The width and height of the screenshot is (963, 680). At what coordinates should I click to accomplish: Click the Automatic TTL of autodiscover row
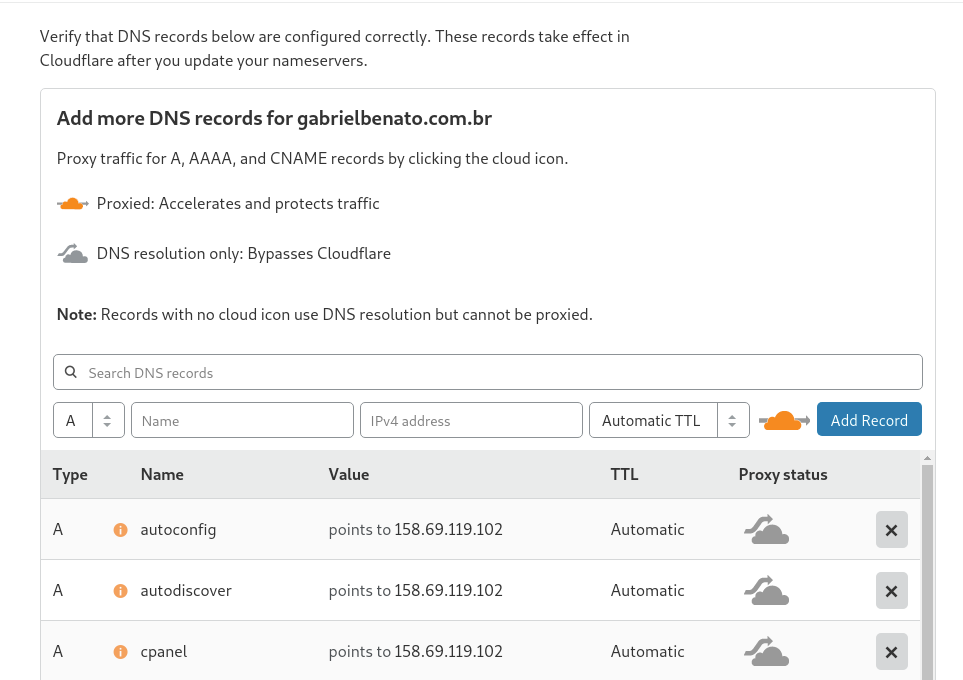[x=647, y=590]
